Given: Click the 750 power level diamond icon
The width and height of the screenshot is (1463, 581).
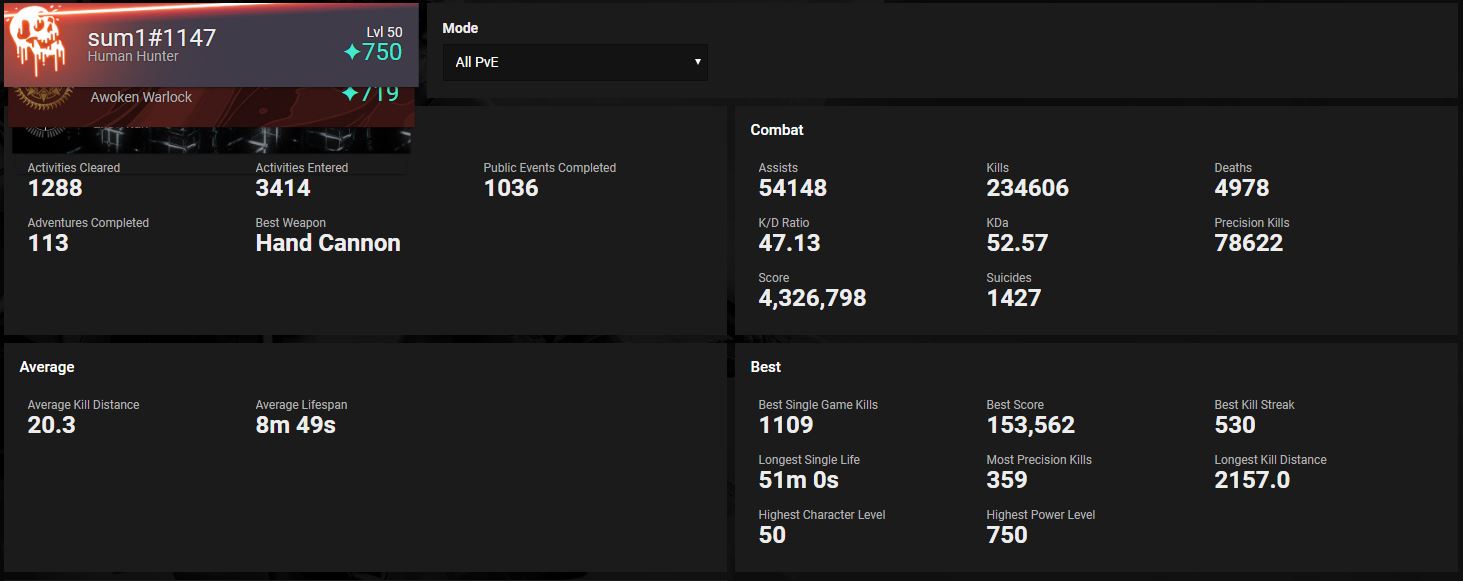Looking at the screenshot, I should (x=352, y=52).
